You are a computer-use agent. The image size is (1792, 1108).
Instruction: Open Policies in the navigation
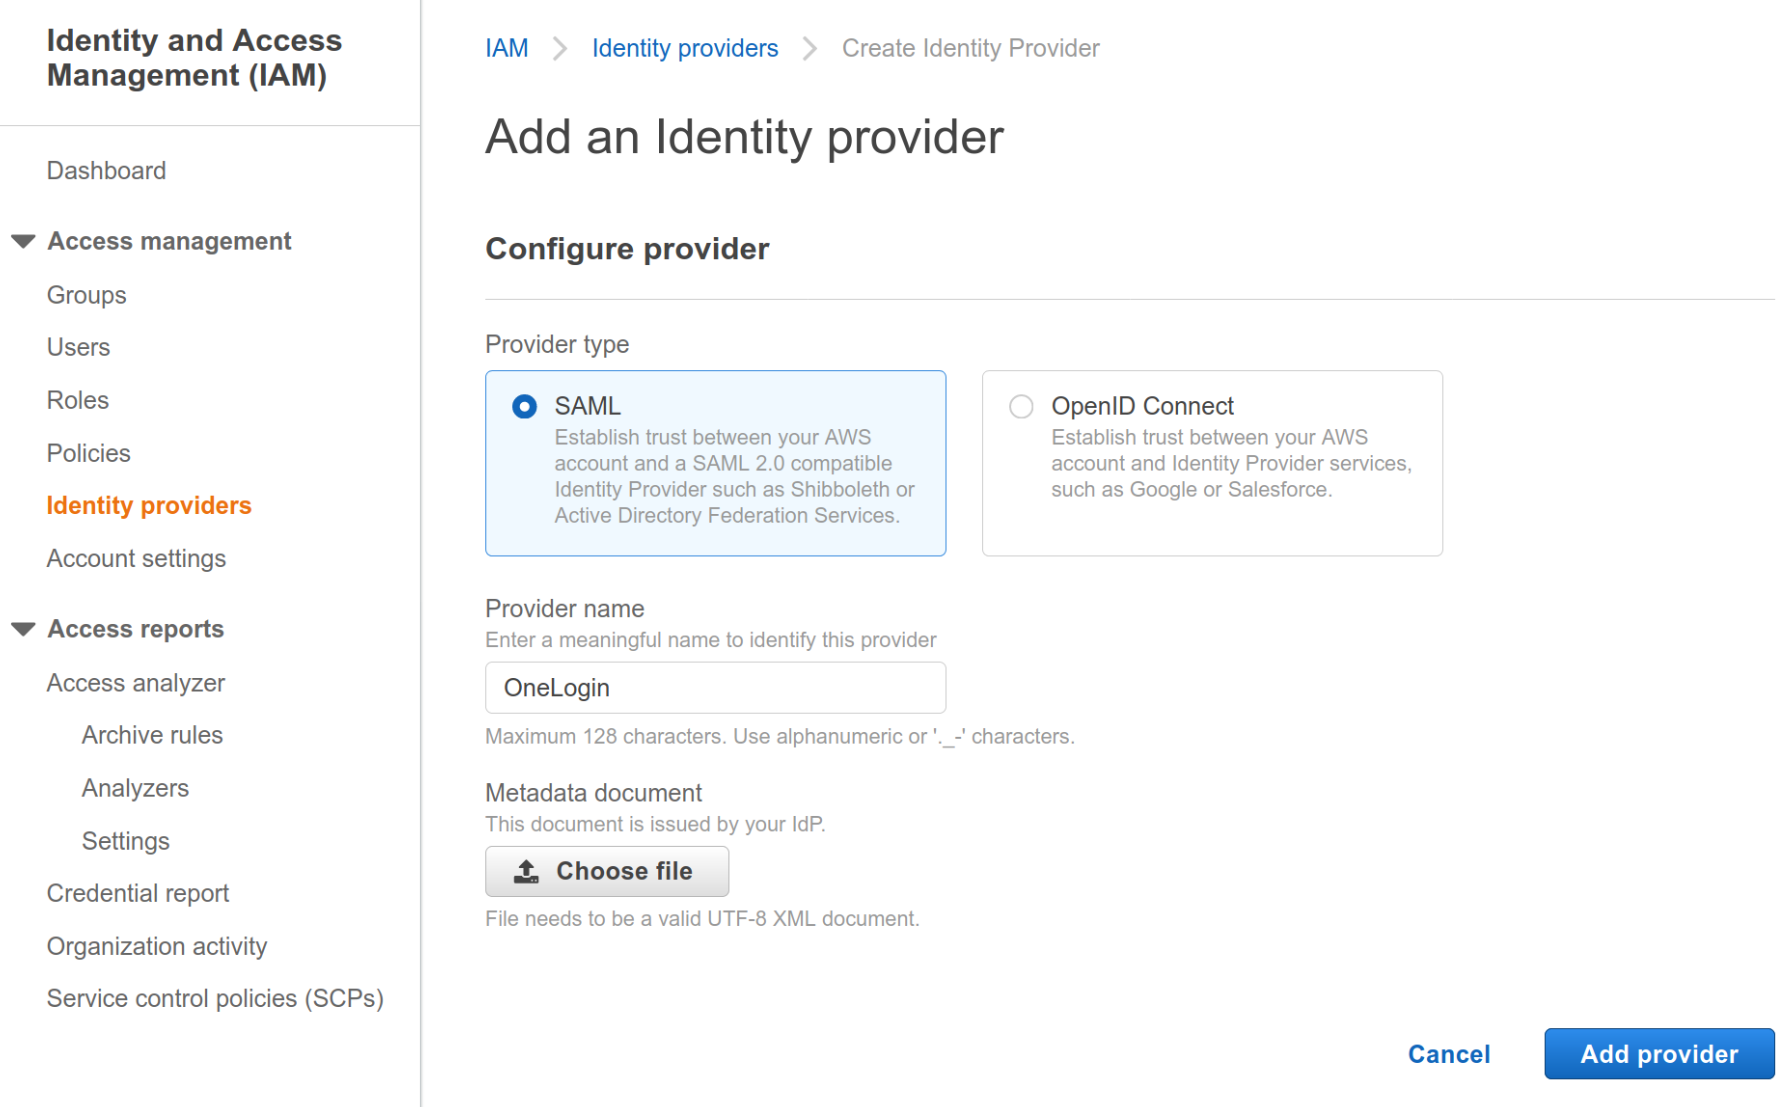tap(88, 453)
